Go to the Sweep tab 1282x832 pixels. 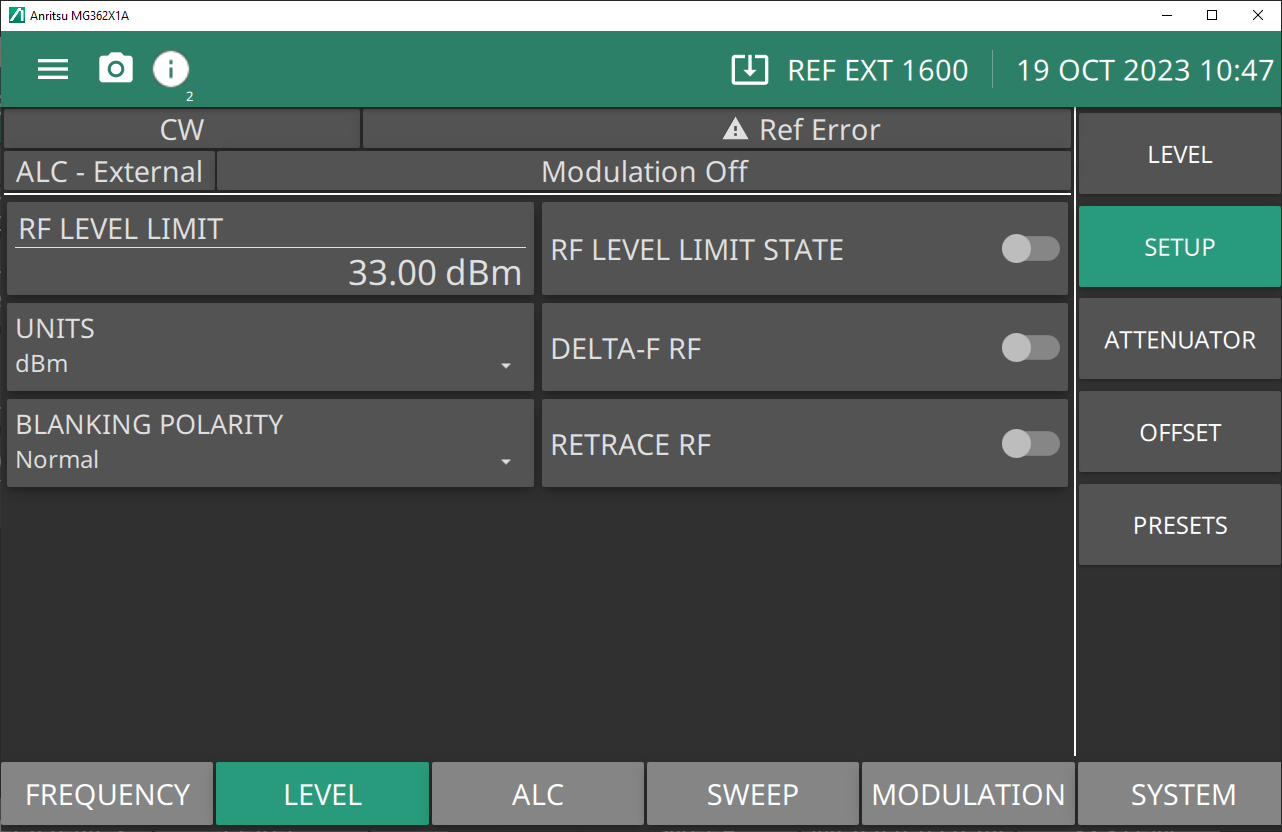pyautogui.click(x=753, y=795)
